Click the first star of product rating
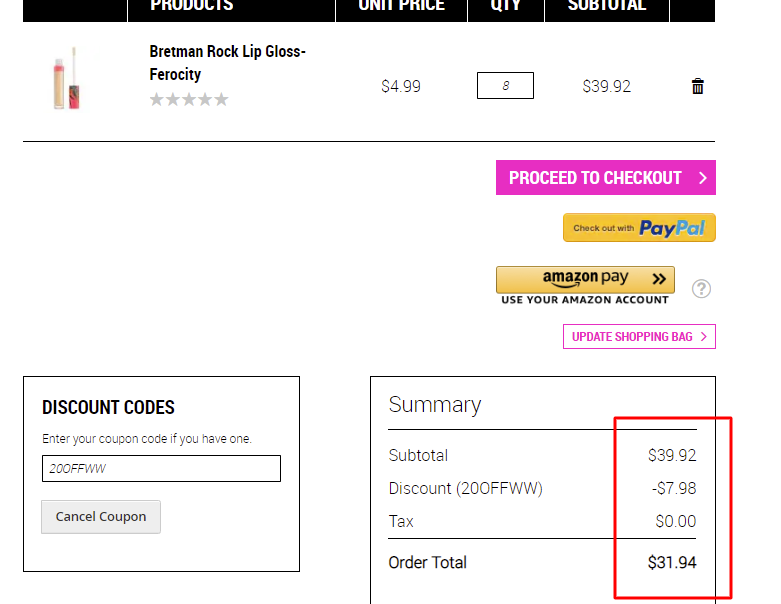Image resolution: width=781 pixels, height=604 pixels. tap(156, 100)
